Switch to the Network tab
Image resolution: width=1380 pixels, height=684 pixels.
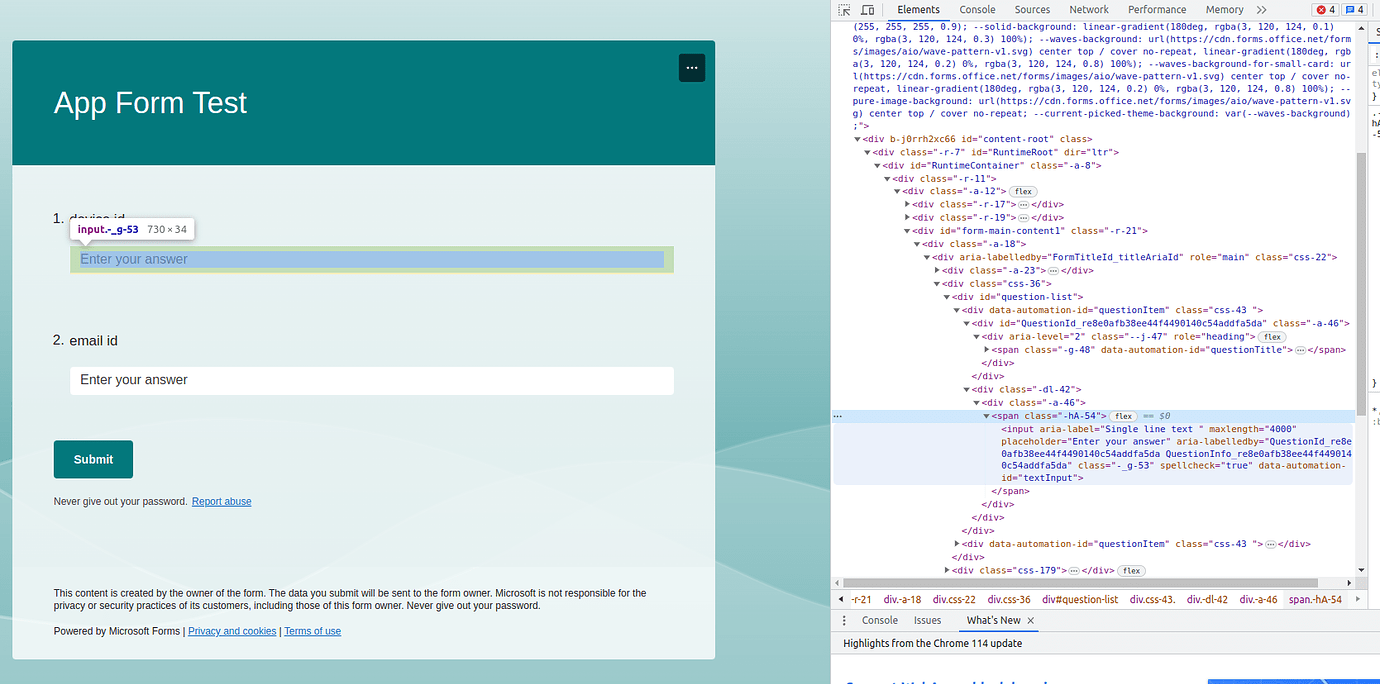click(1088, 10)
